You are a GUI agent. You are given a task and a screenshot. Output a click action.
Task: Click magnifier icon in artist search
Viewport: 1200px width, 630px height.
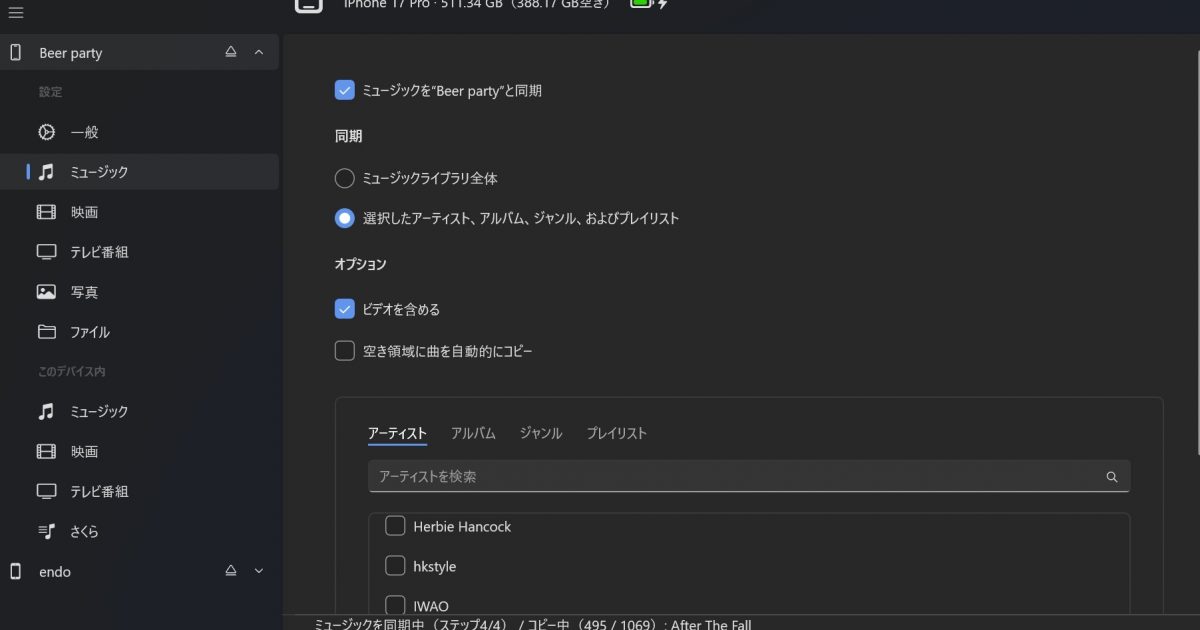coord(1111,477)
